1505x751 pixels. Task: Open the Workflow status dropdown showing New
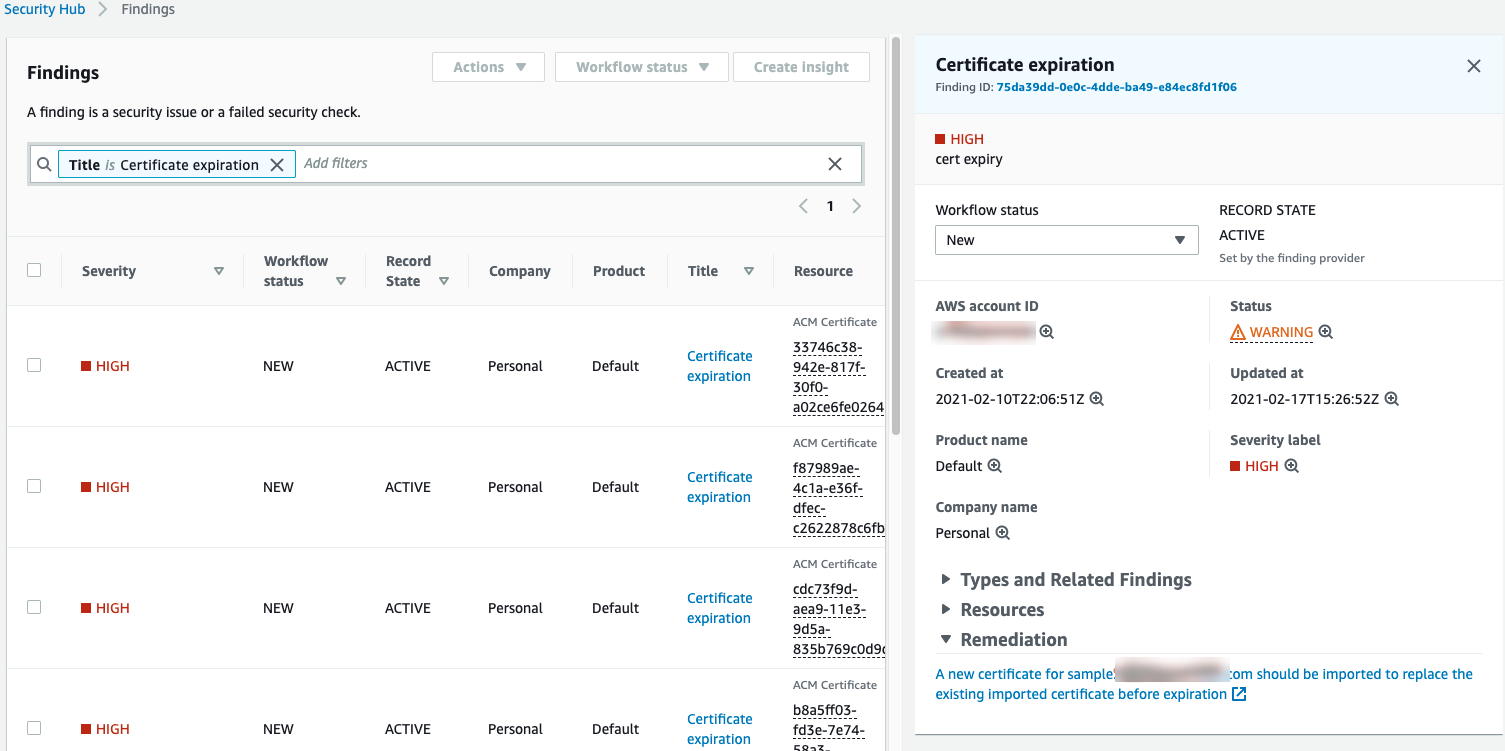(1066, 239)
